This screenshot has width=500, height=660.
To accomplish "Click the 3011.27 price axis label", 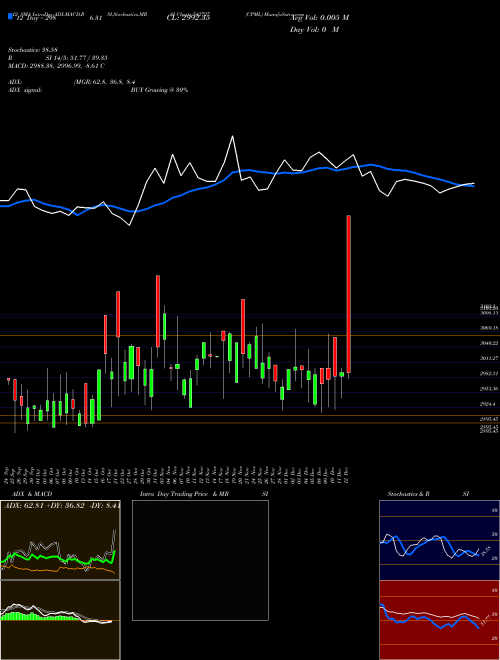I will (x=489, y=358).
